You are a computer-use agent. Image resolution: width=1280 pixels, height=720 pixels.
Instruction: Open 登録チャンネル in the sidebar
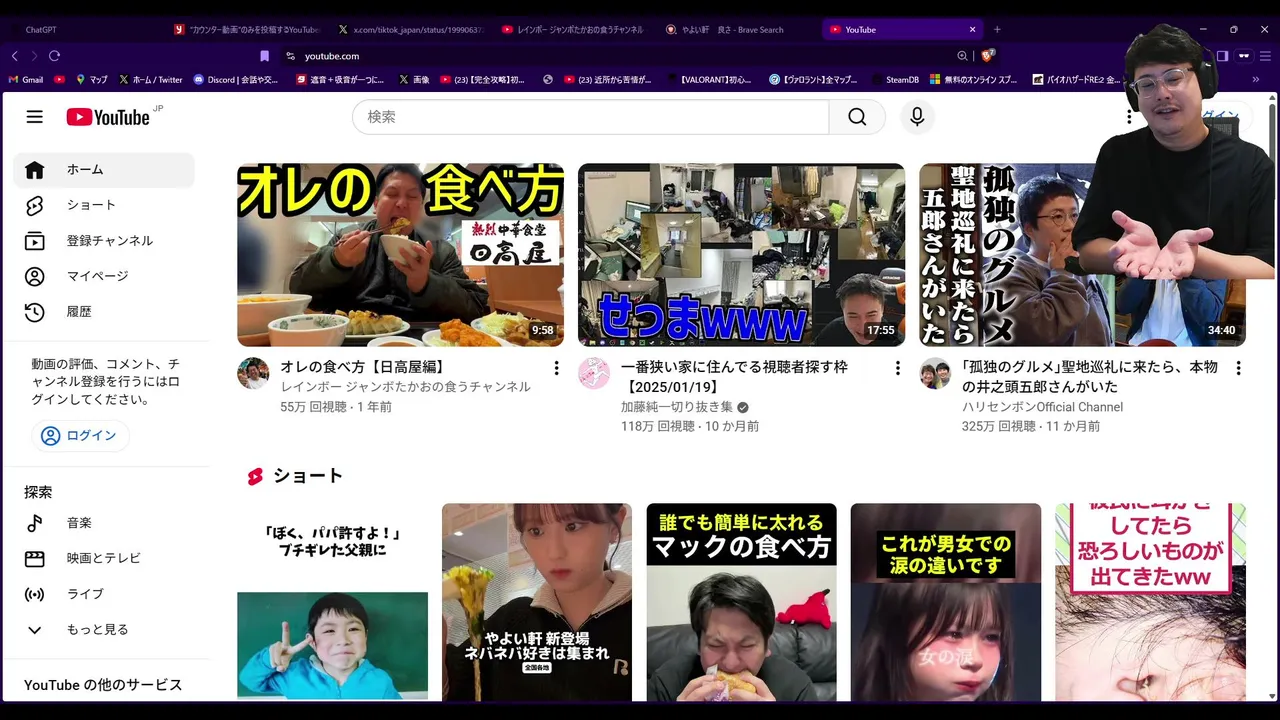click(x=104, y=241)
